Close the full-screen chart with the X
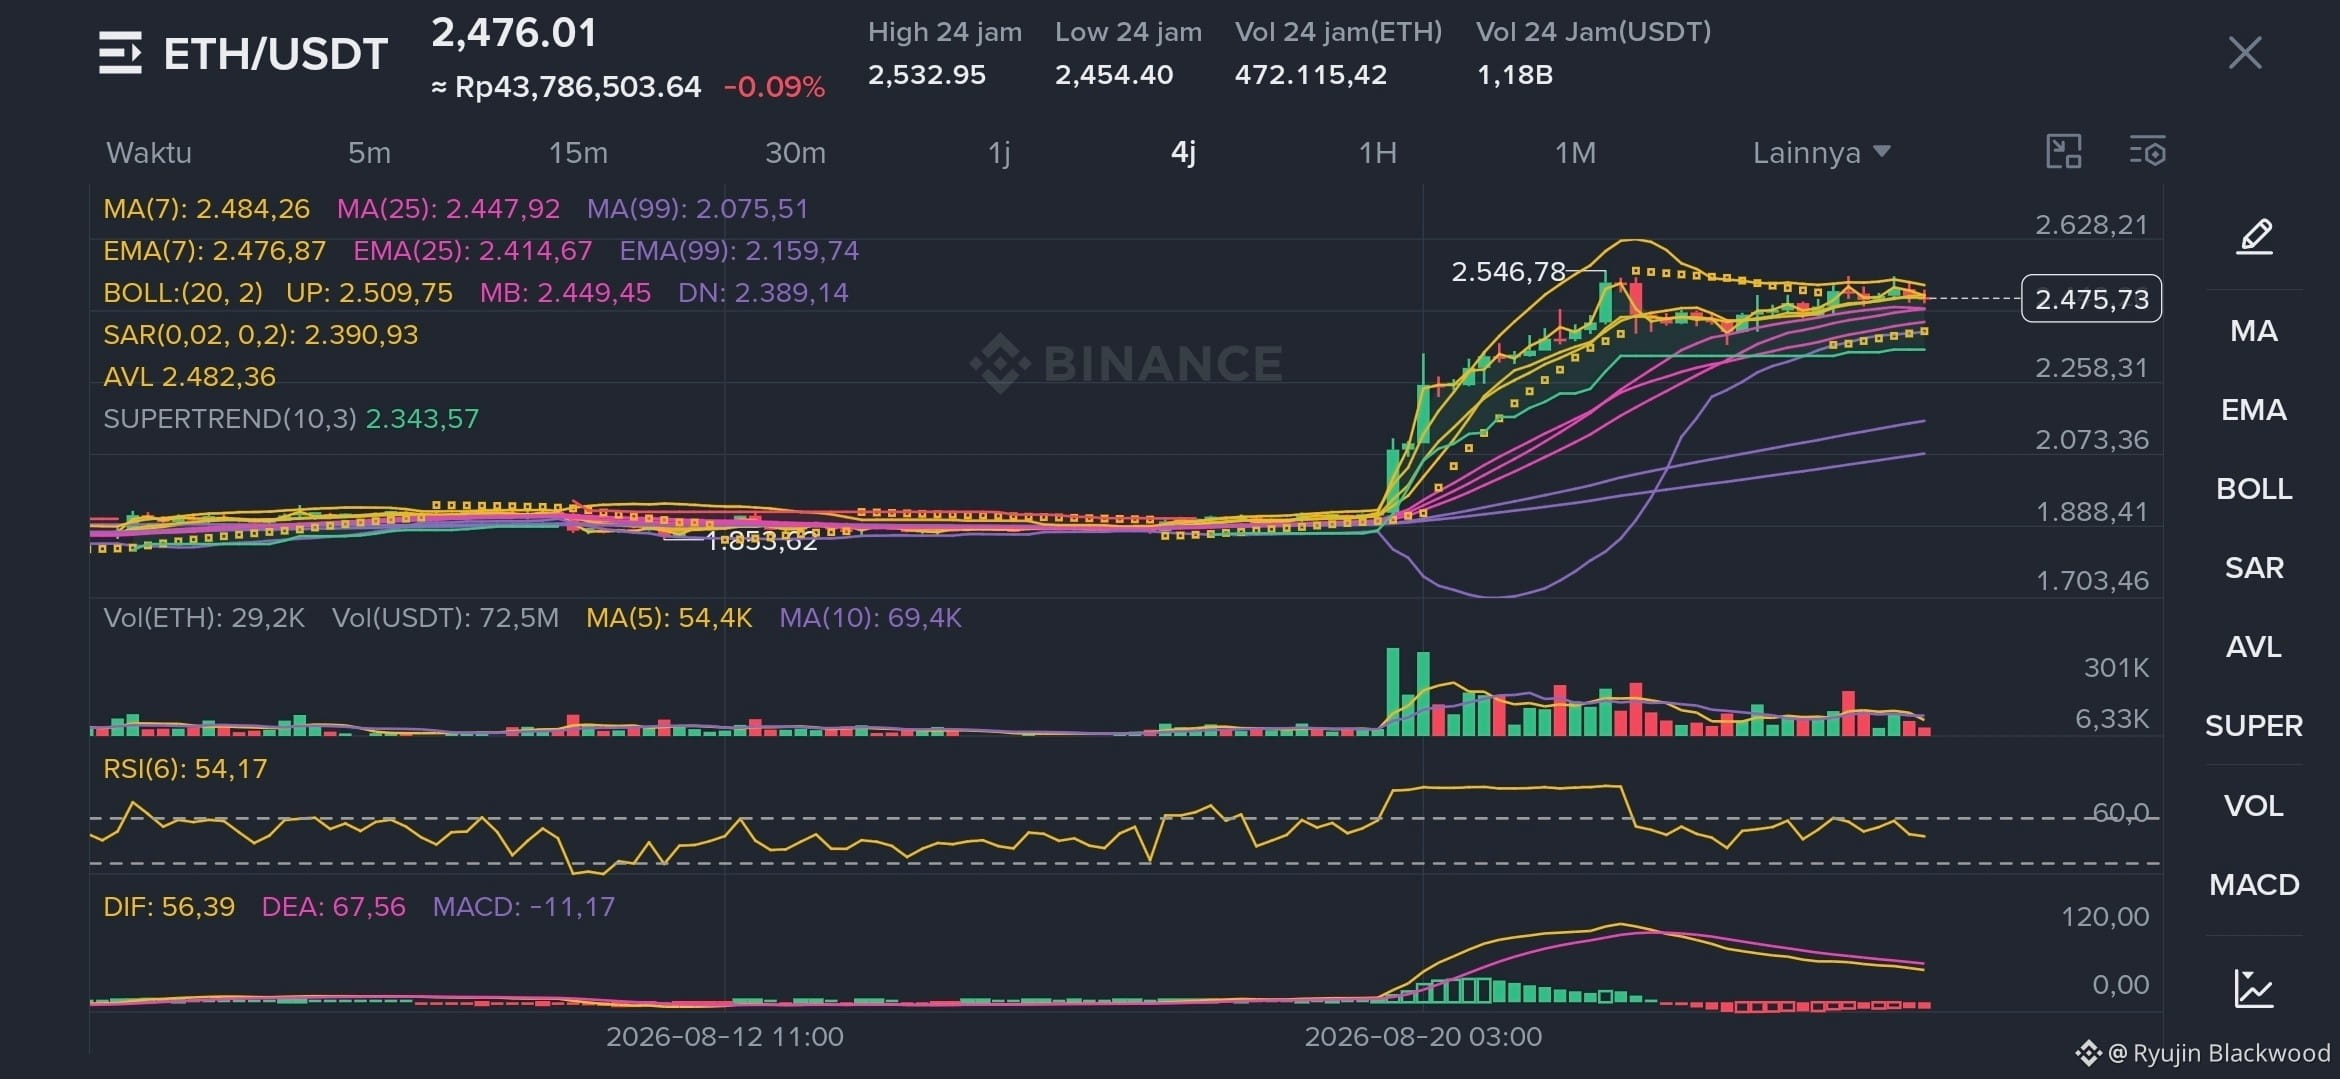Viewport: 2340px width, 1079px height. coord(2245,52)
